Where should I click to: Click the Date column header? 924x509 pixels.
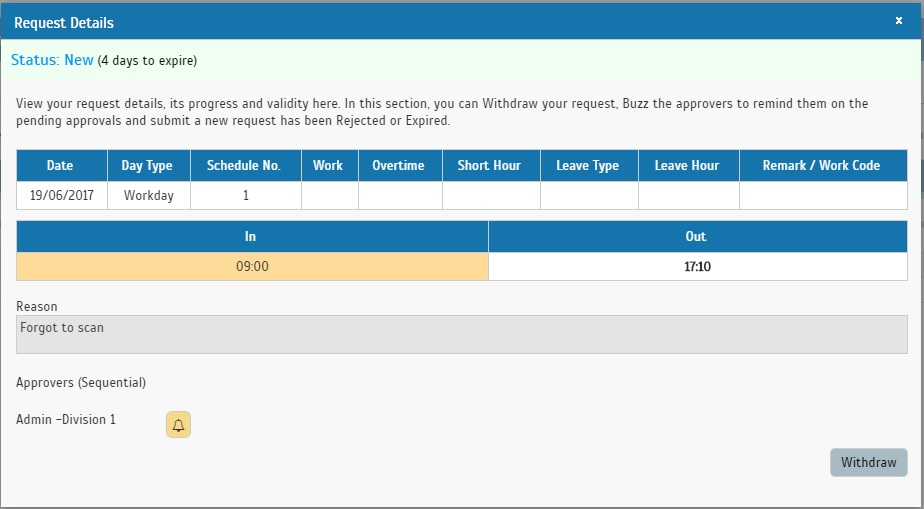[60, 166]
